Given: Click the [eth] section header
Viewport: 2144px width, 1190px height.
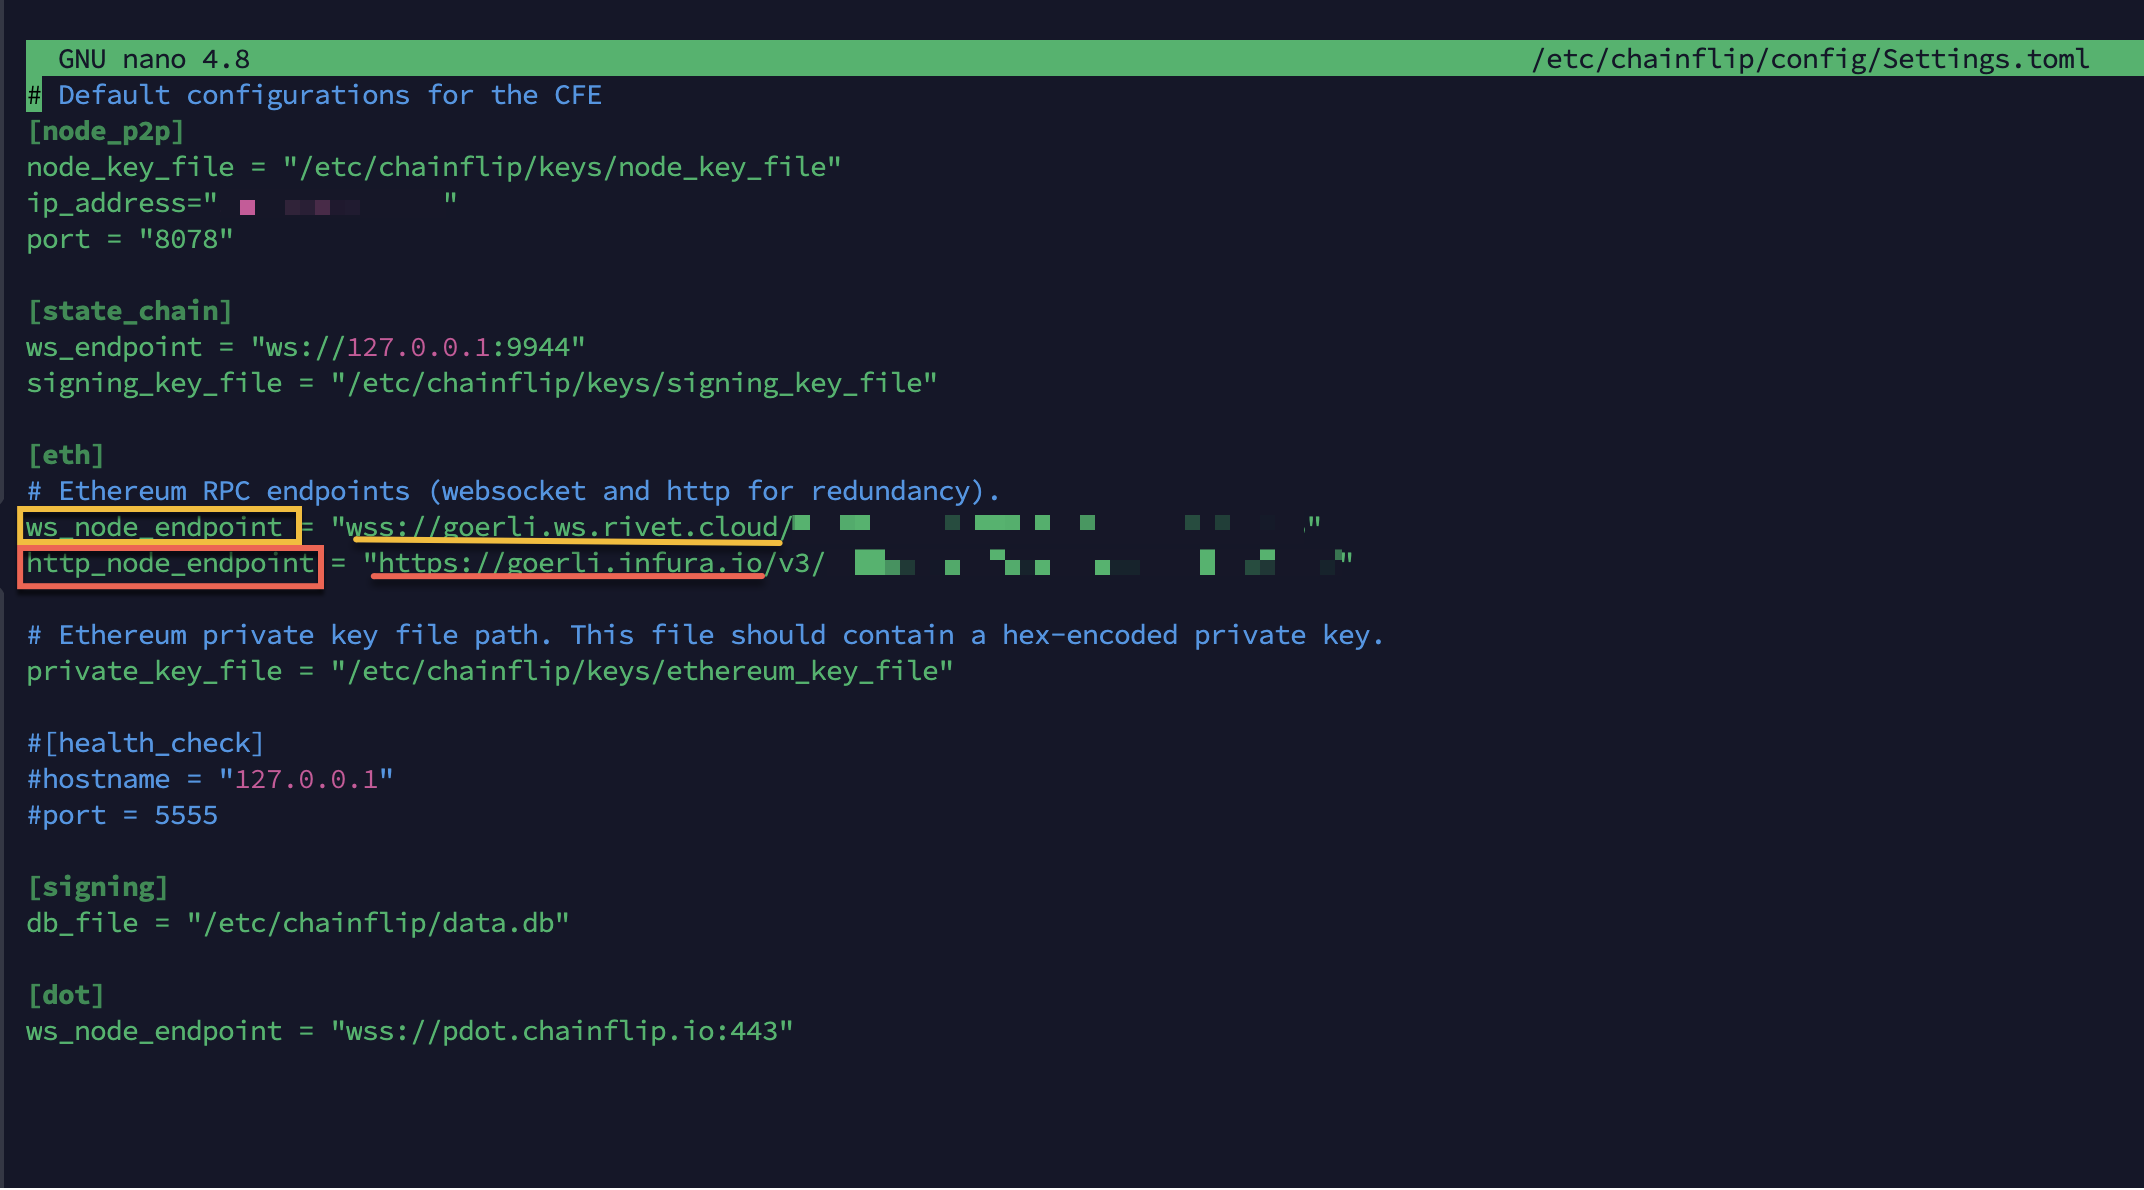Looking at the screenshot, I should click(66, 455).
